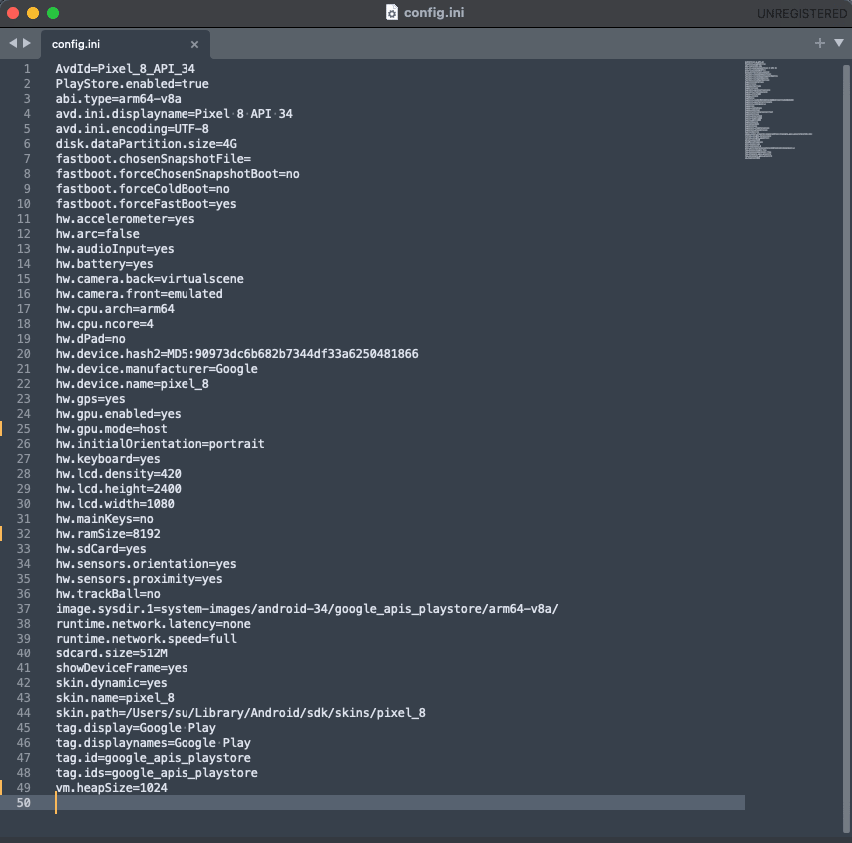Click line 'hw.device.name=pixel_8'

[132, 384]
